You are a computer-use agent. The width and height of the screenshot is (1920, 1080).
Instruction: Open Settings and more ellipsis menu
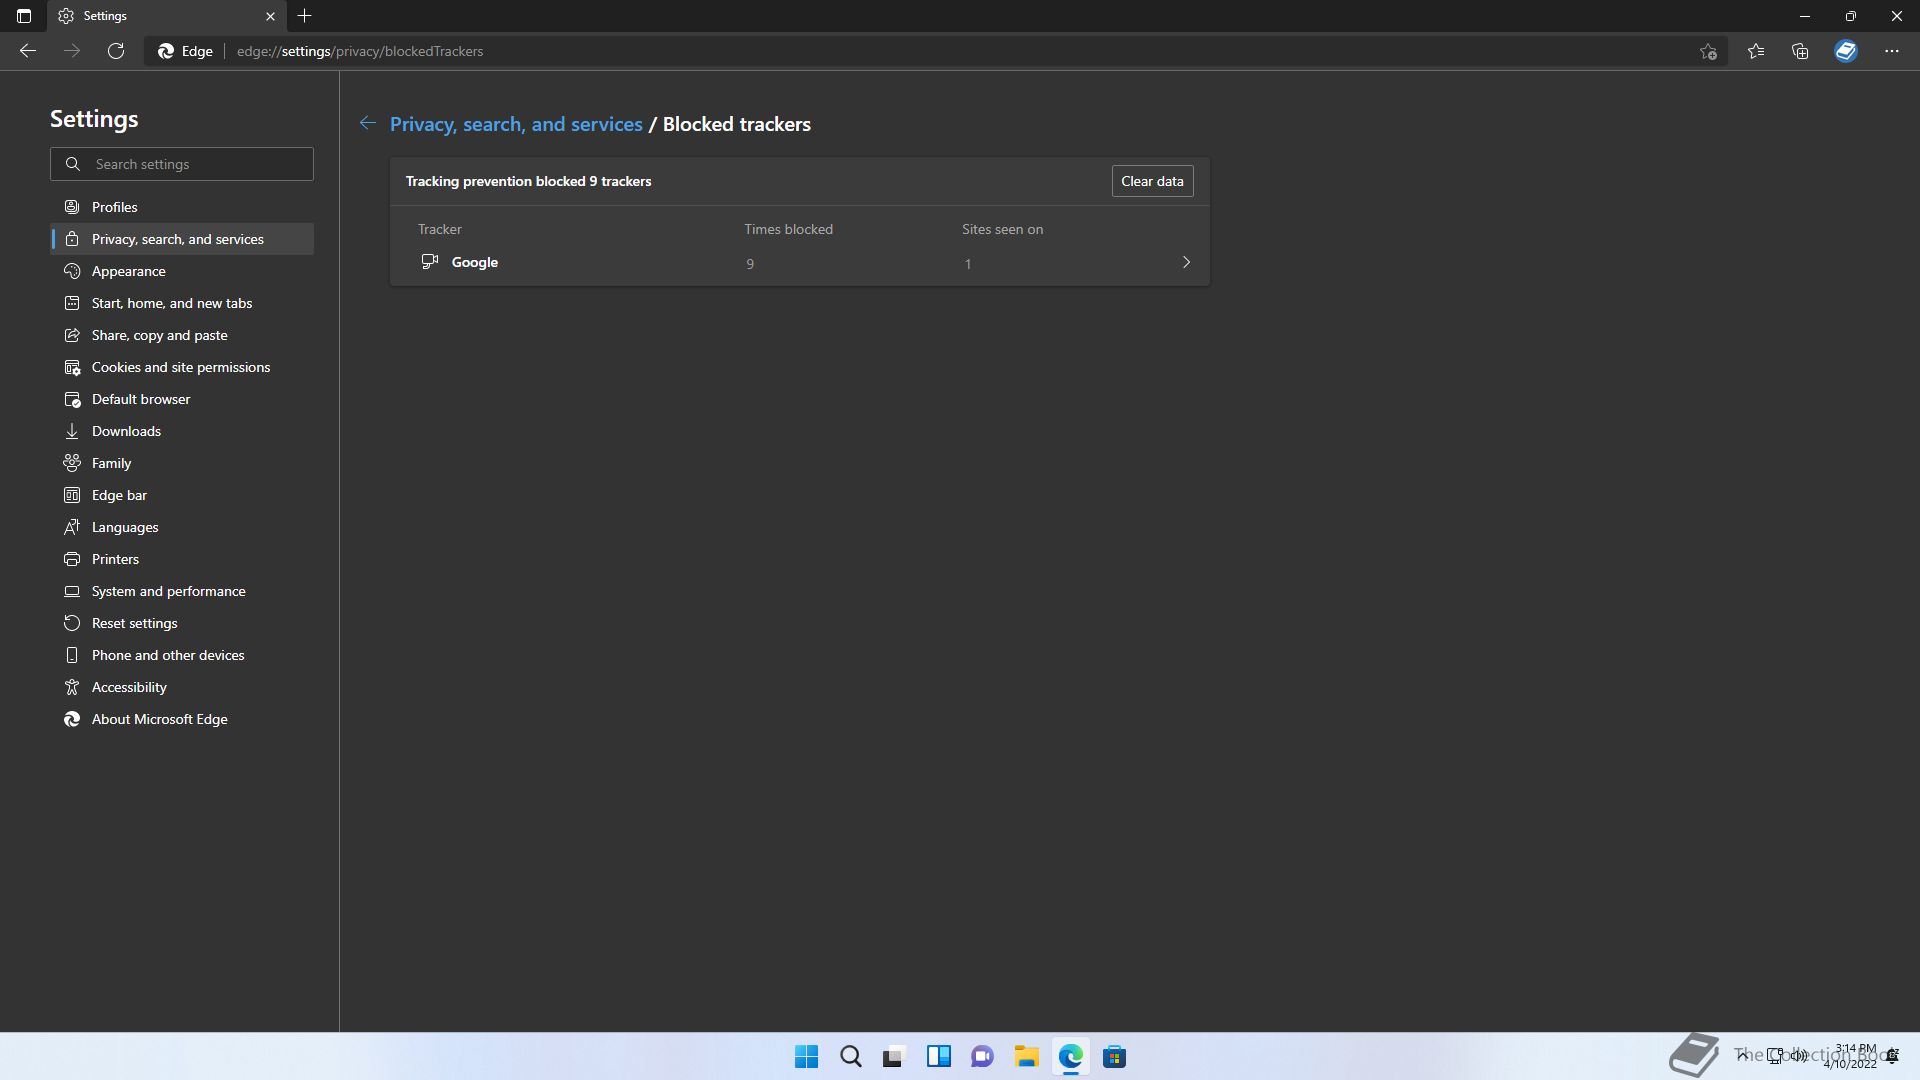coord(1892,51)
